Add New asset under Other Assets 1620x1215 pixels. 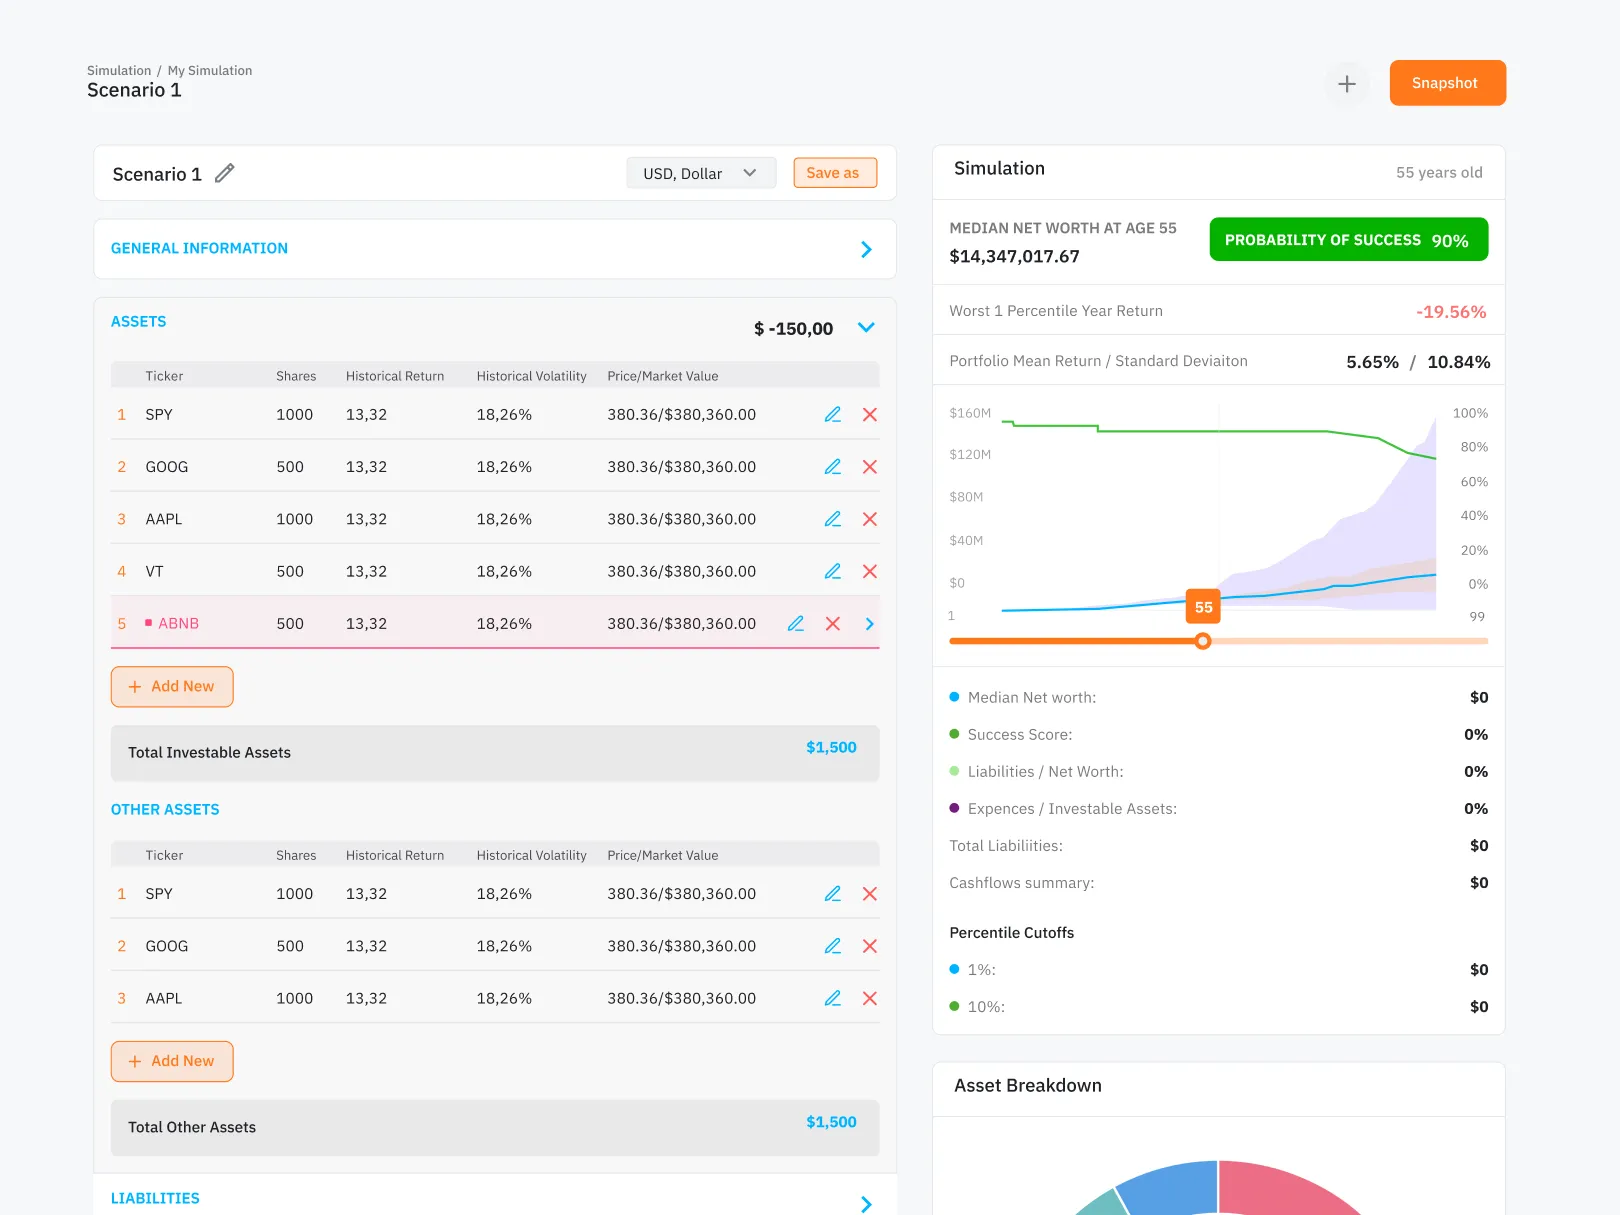[x=172, y=1061]
